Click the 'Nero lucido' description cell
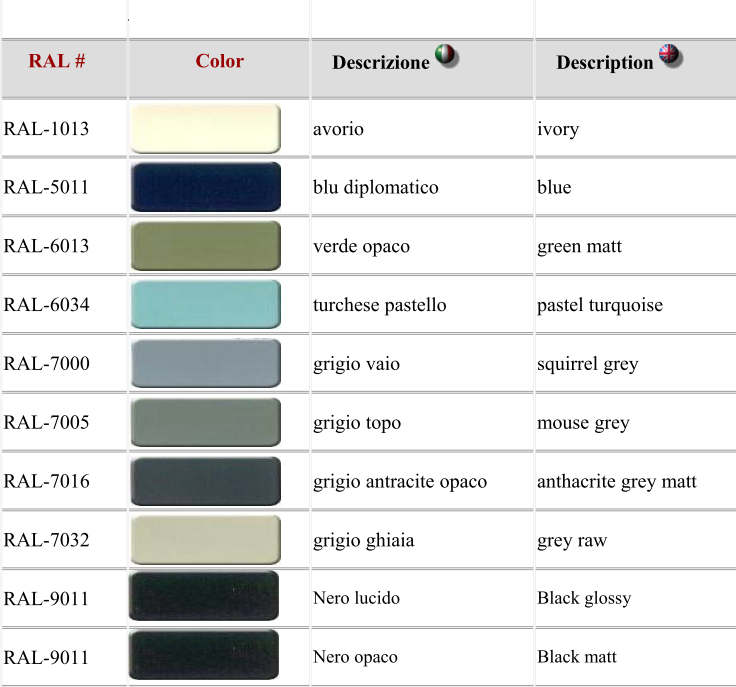This screenshot has width=736, height=687. click(x=356, y=598)
